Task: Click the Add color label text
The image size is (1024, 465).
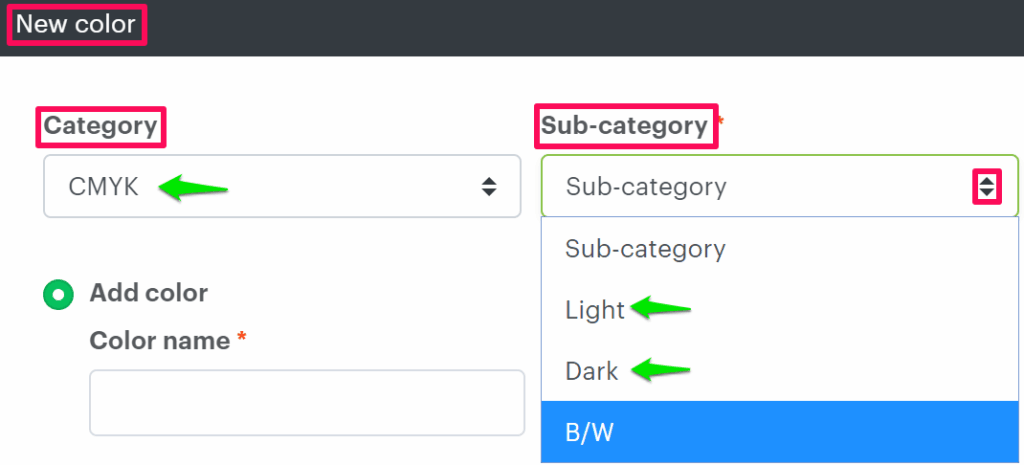Action: [x=149, y=293]
